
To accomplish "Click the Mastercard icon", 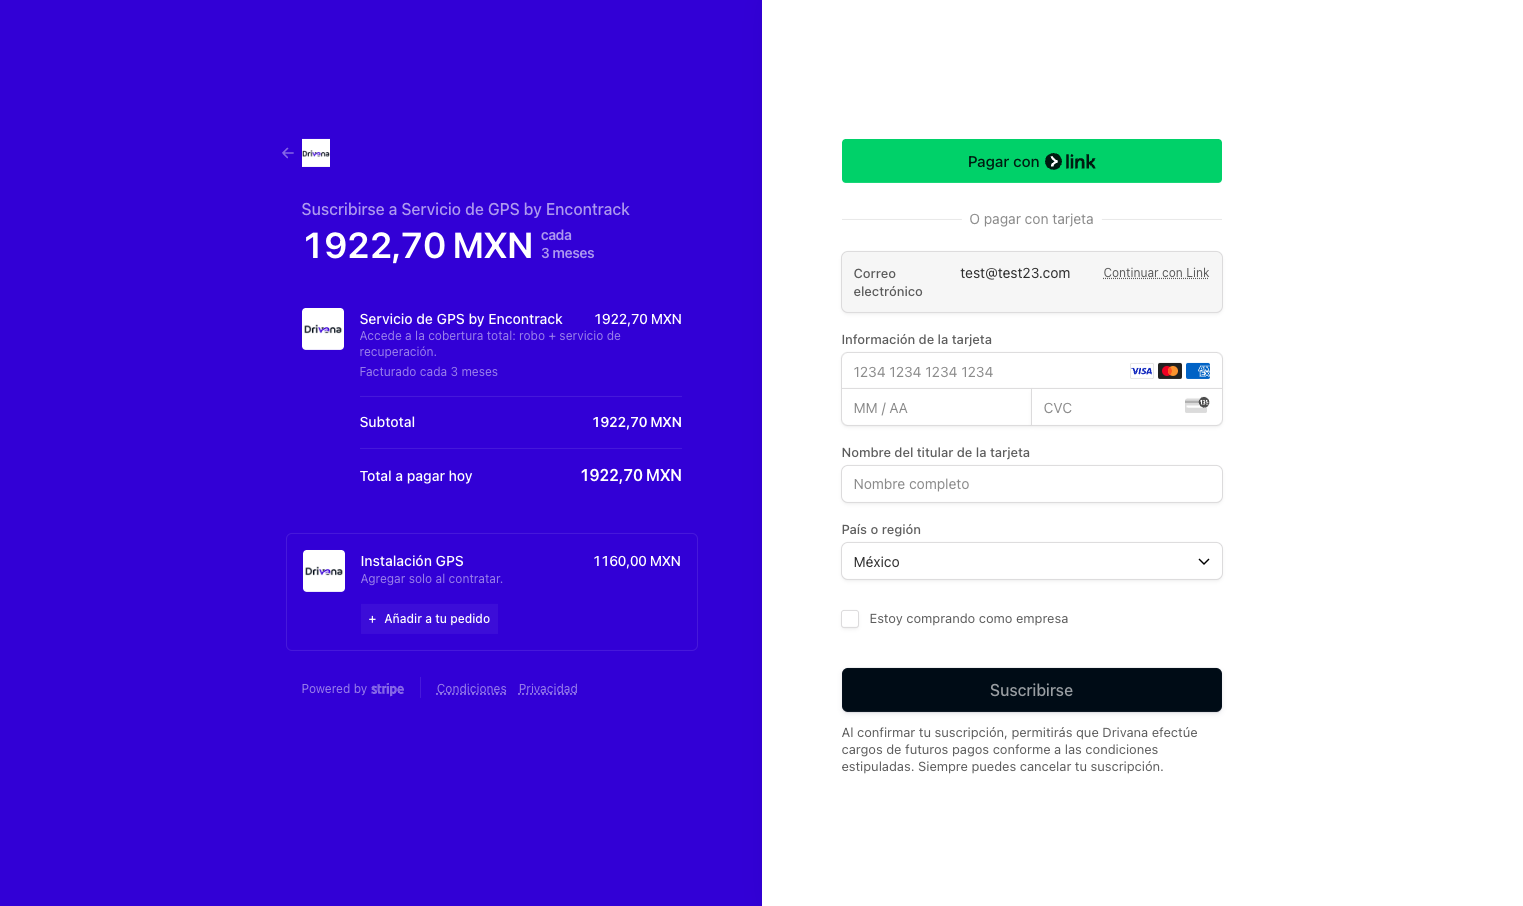I will pos(1170,371).
